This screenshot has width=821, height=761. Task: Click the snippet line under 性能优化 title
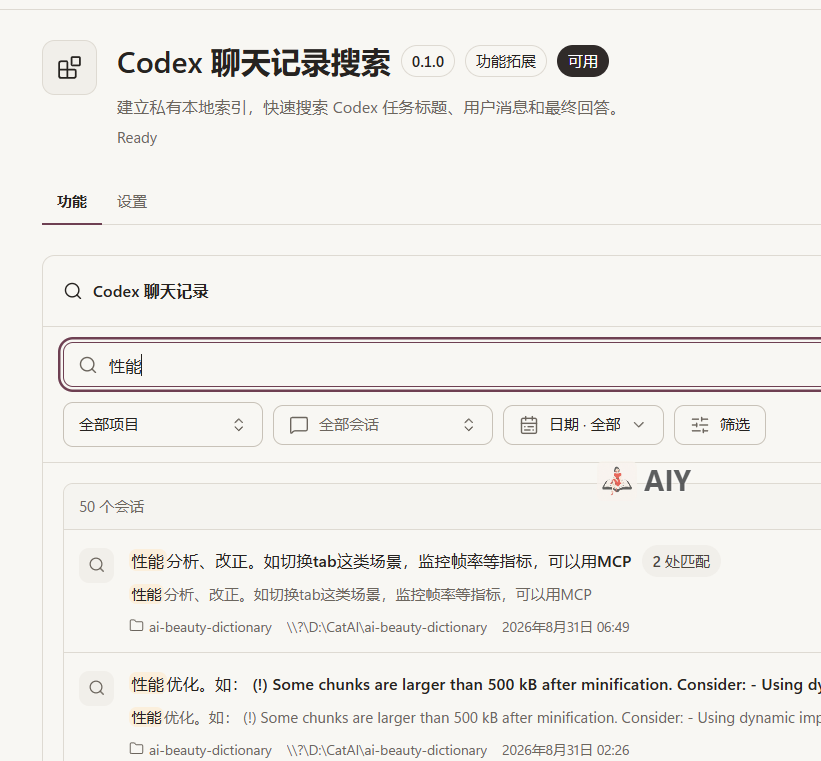pos(475,718)
